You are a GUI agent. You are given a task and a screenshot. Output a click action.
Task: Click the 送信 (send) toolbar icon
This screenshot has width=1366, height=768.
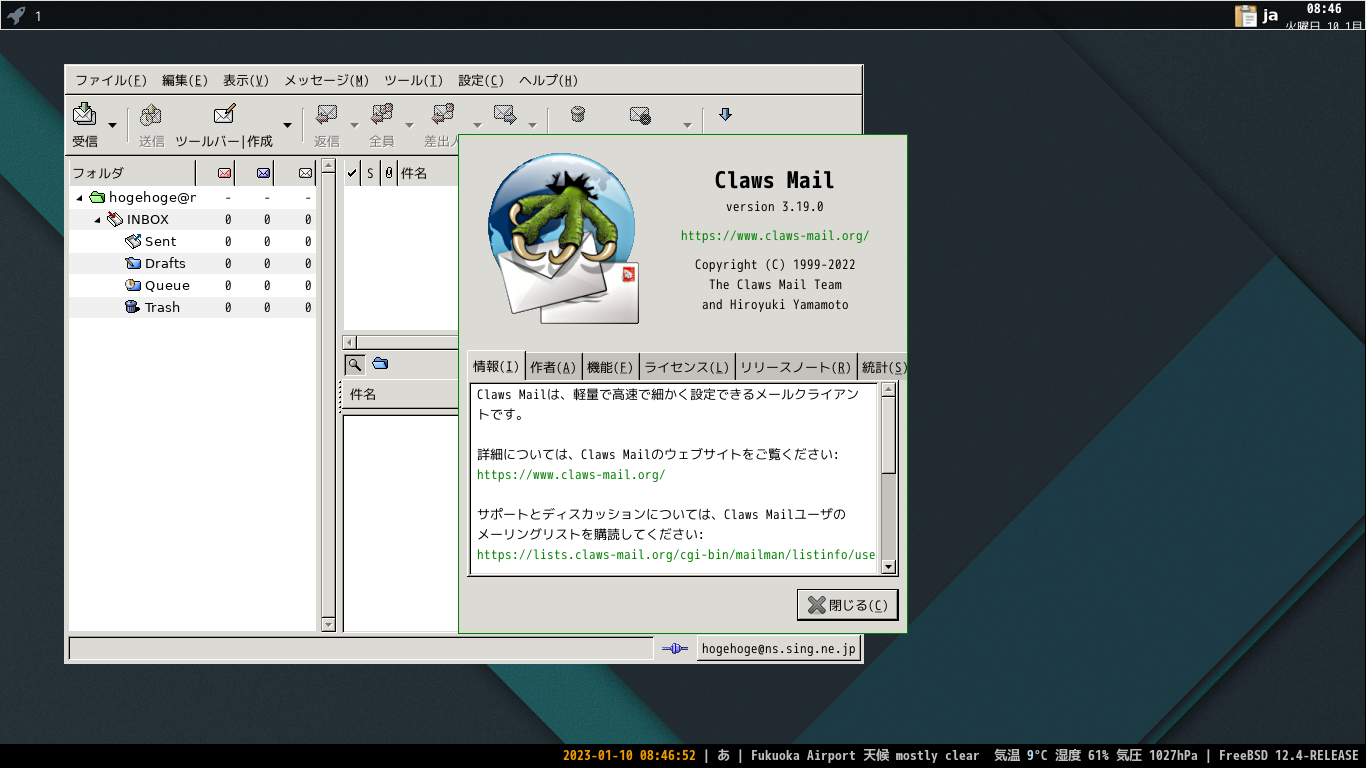click(151, 114)
